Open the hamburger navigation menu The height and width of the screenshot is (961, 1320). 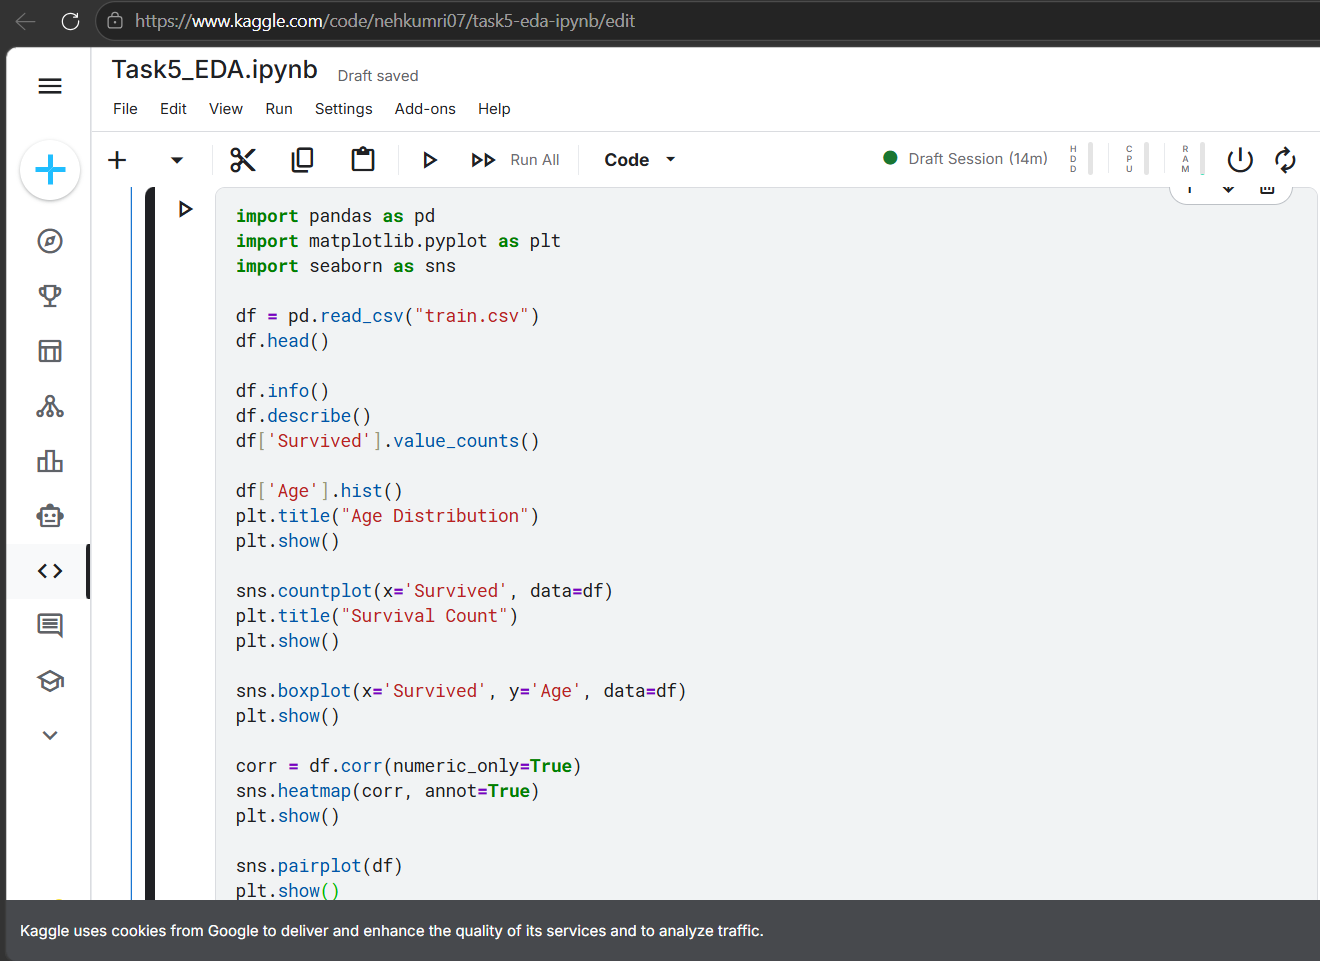click(50, 86)
